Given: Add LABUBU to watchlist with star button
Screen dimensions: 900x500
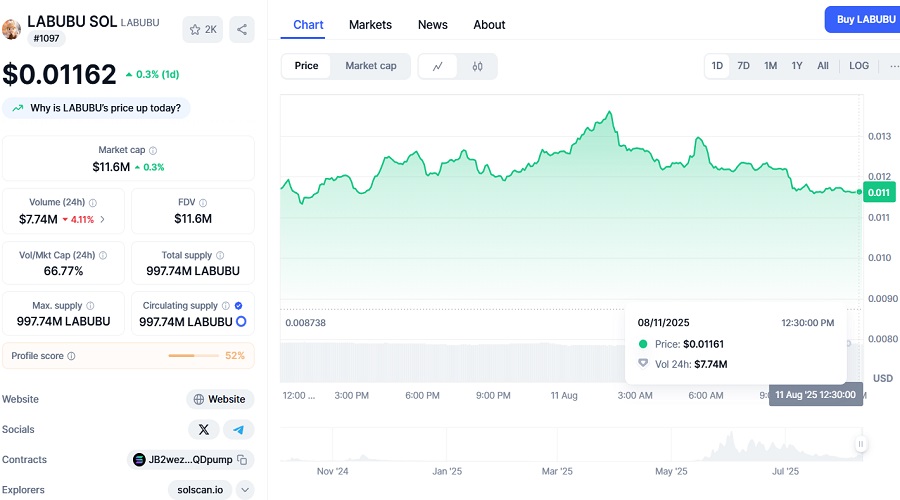Looking at the screenshot, I should click(x=203, y=29).
